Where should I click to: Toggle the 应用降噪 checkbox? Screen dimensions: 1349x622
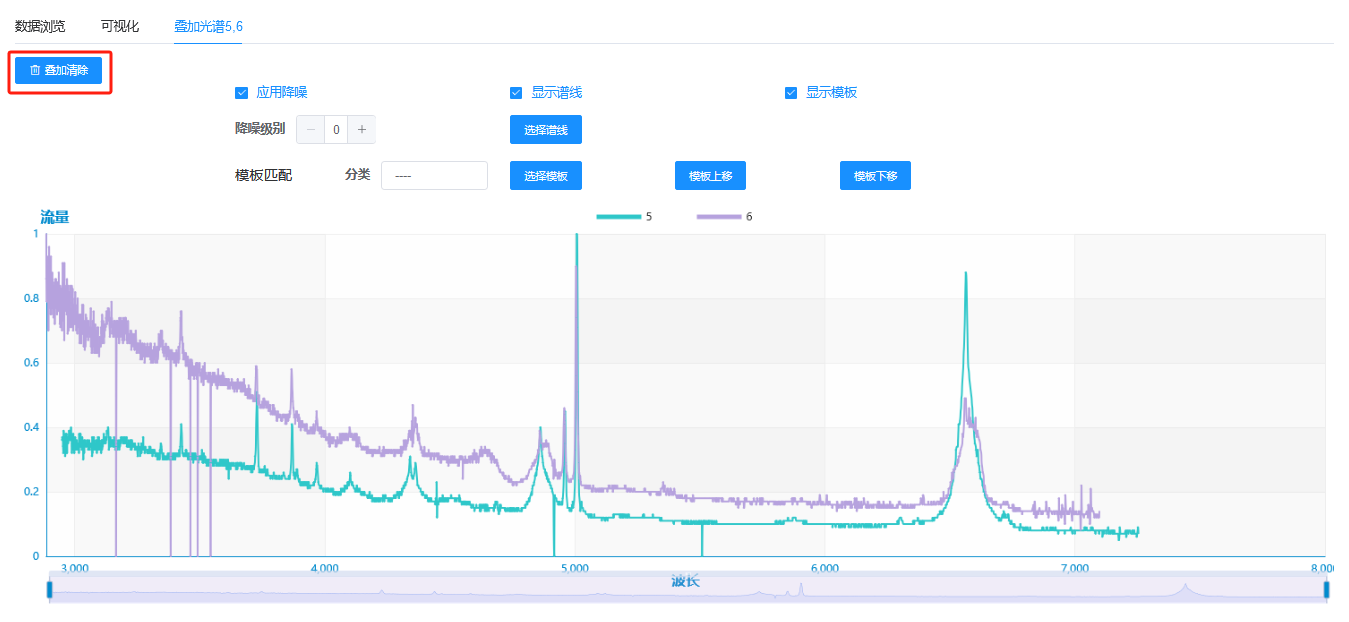[x=241, y=93]
